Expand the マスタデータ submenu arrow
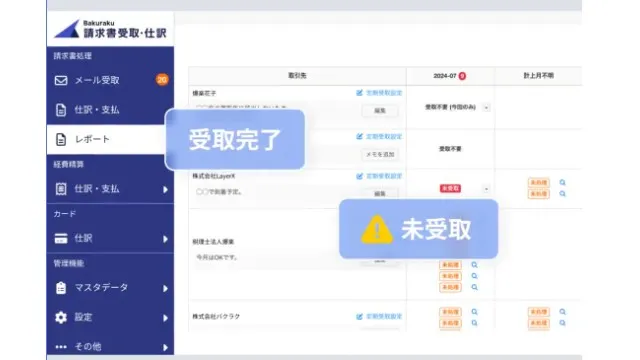The height and width of the screenshot is (360, 640). tap(165, 289)
